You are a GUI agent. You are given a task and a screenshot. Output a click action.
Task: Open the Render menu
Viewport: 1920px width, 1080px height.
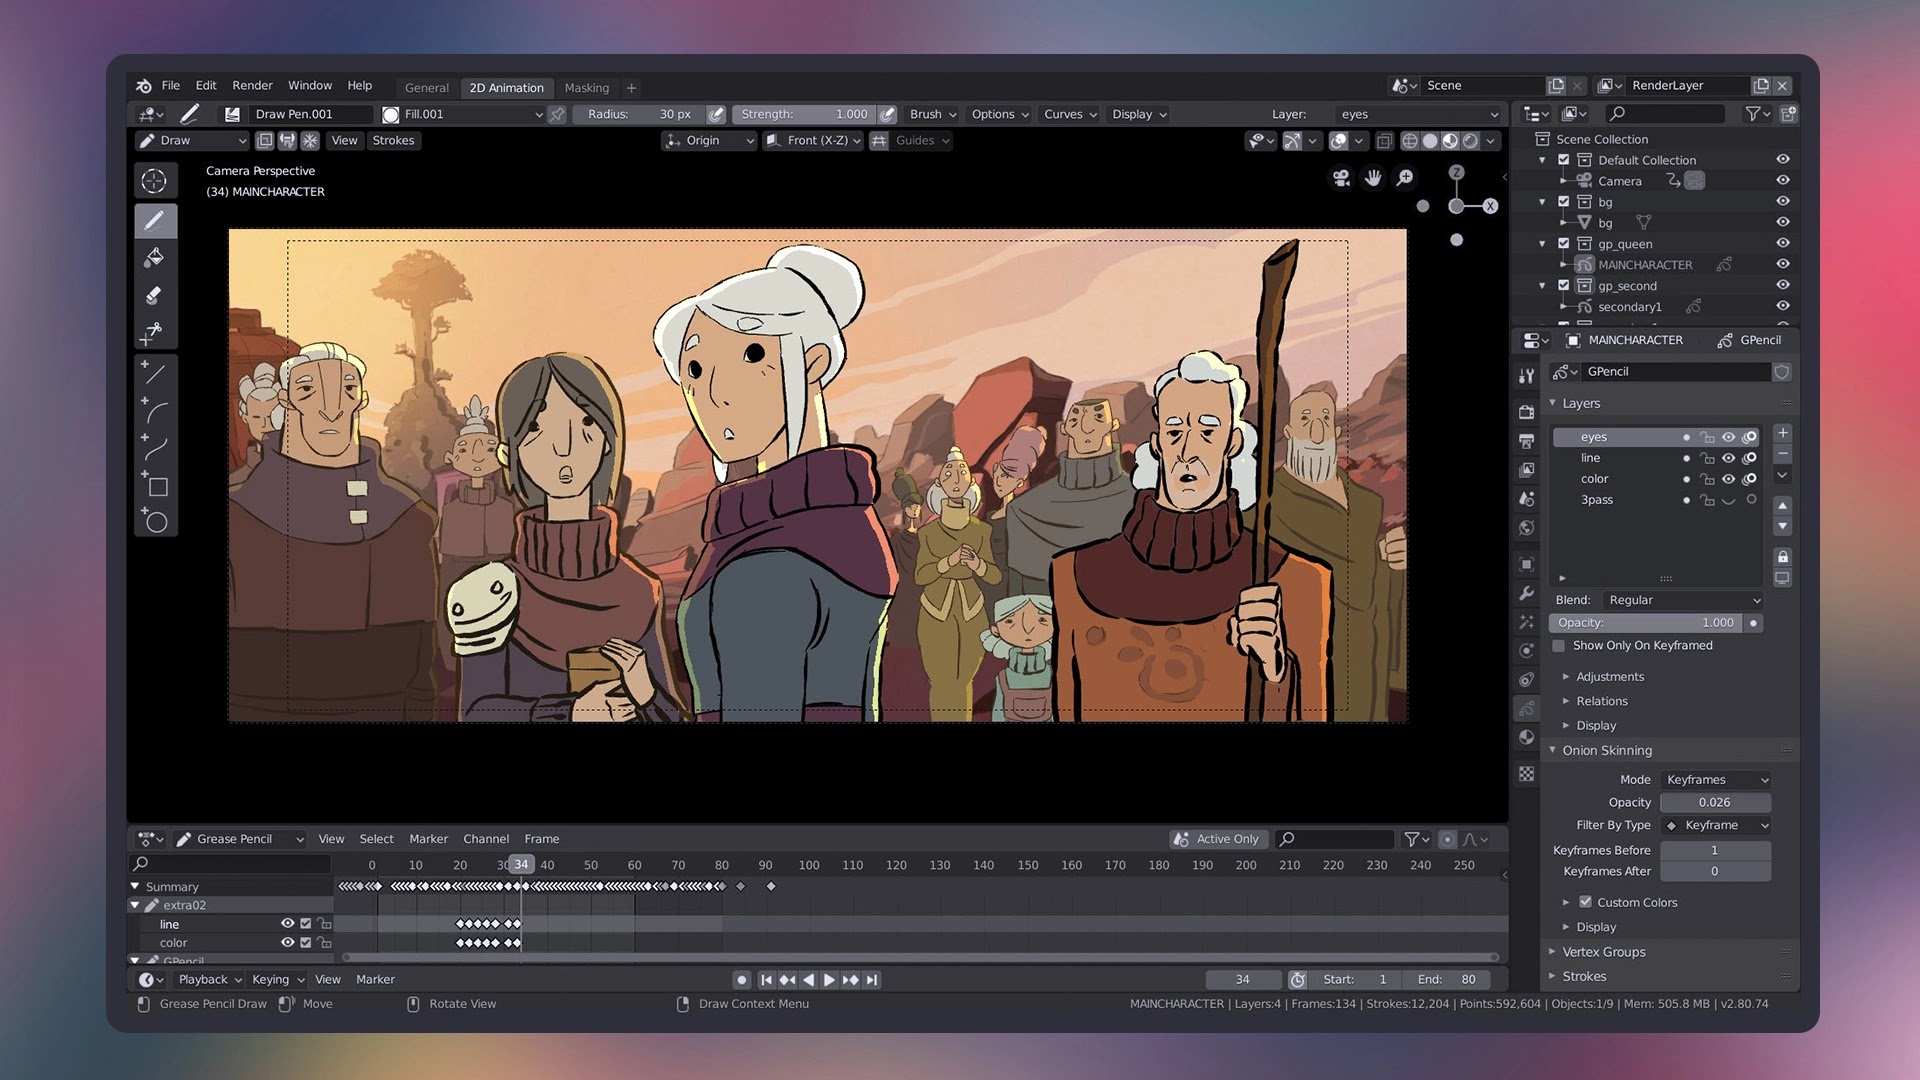coord(252,86)
